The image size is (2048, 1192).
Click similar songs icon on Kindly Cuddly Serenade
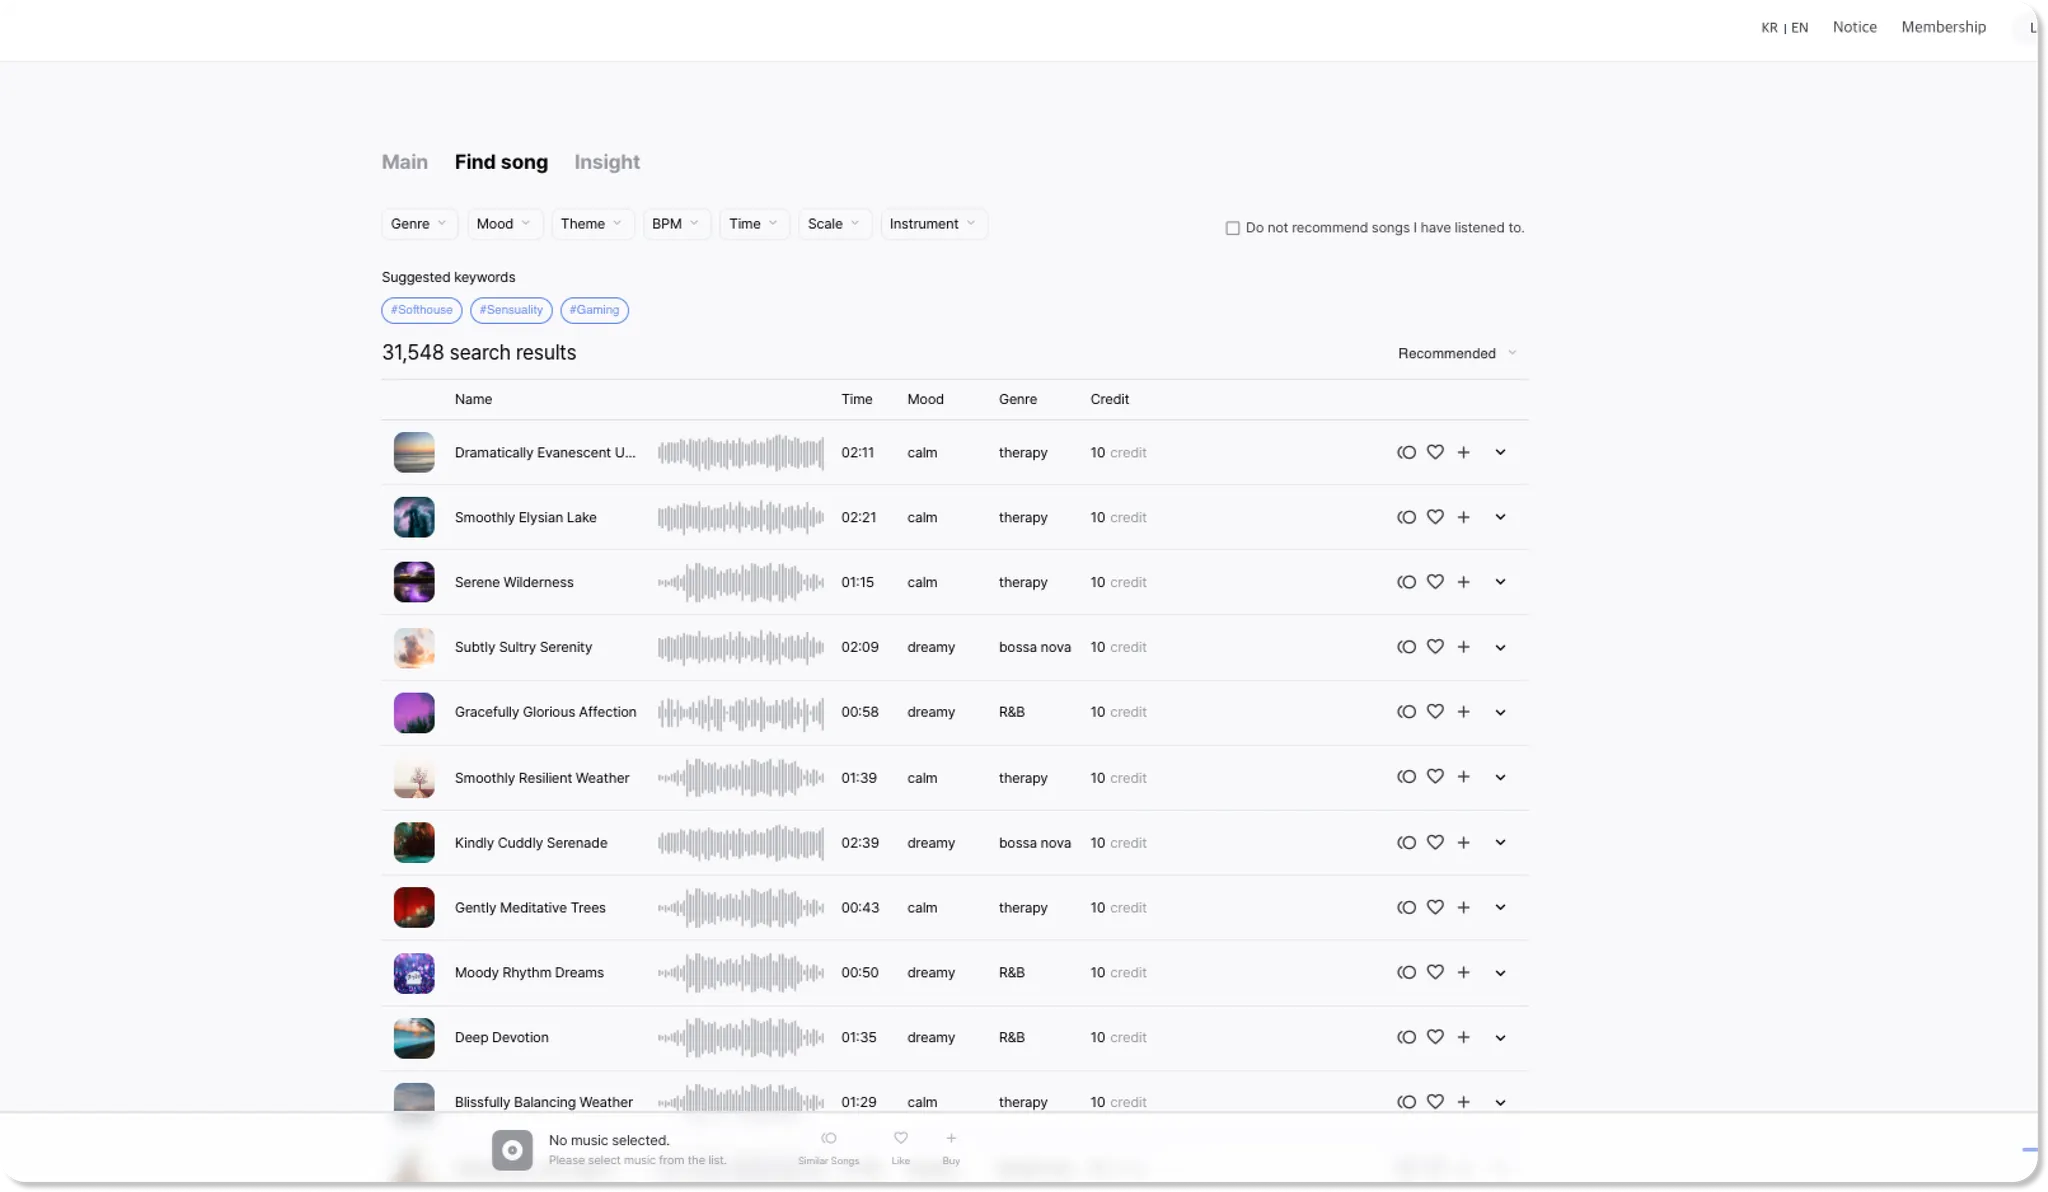pyautogui.click(x=1406, y=843)
